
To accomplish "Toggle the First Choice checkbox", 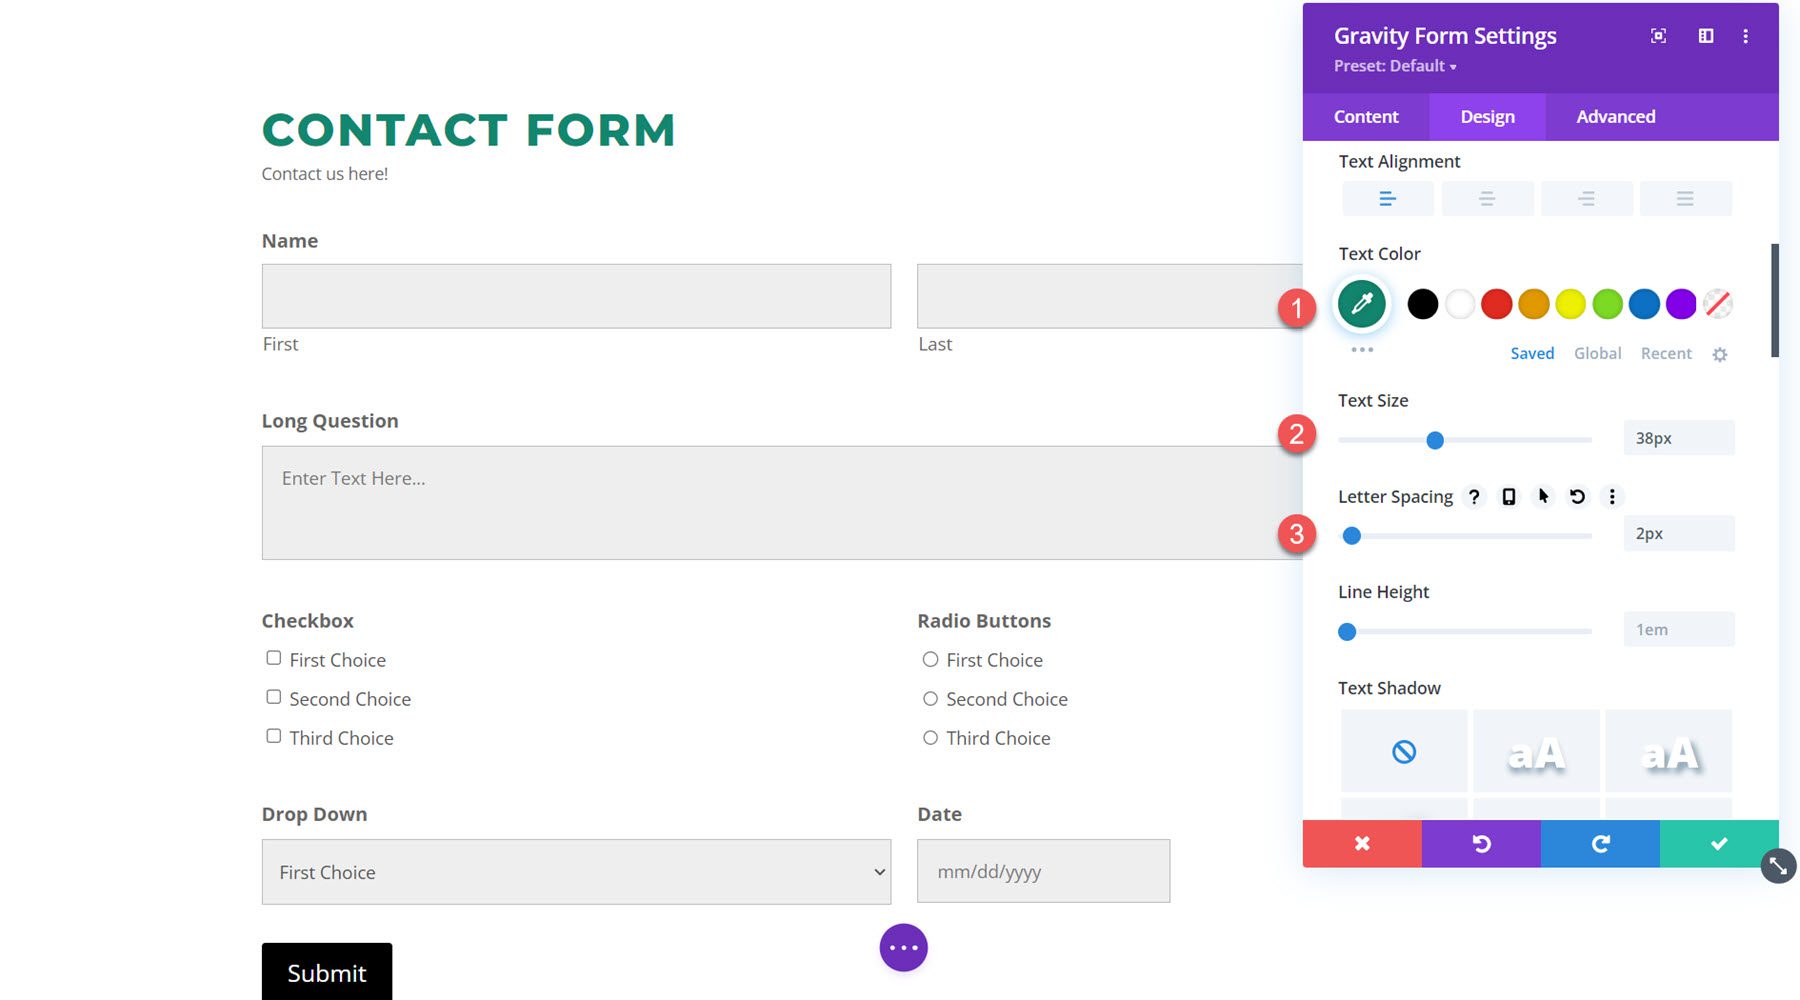I will coord(273,657).
